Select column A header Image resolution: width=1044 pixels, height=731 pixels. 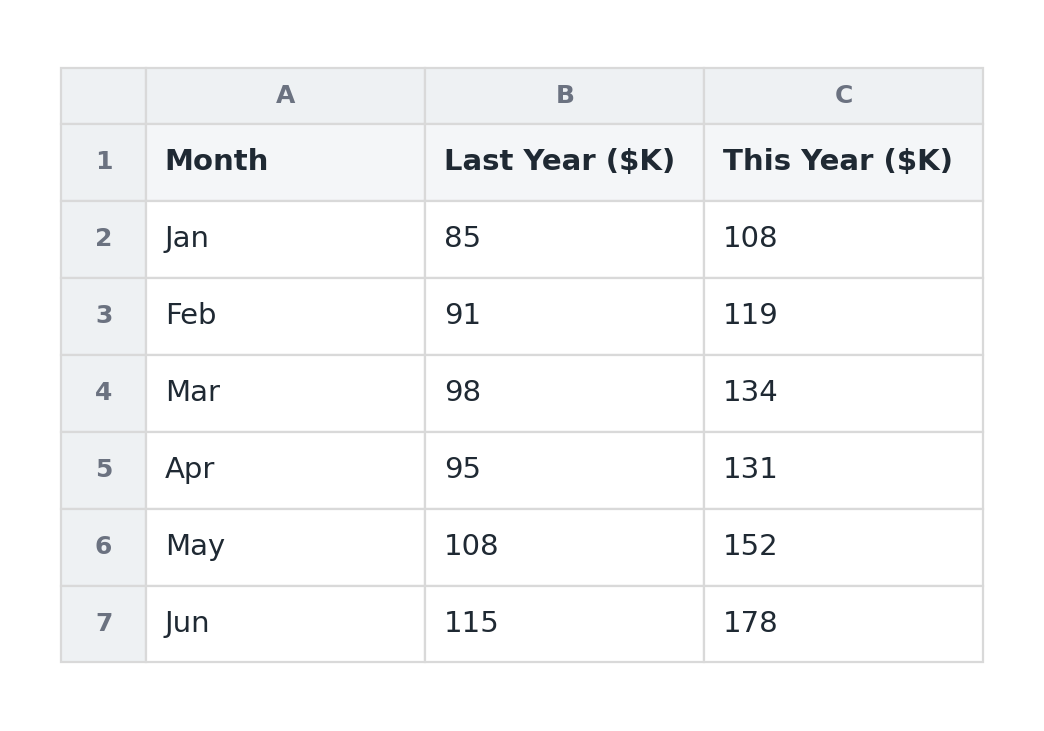click(x=286, y=95)
